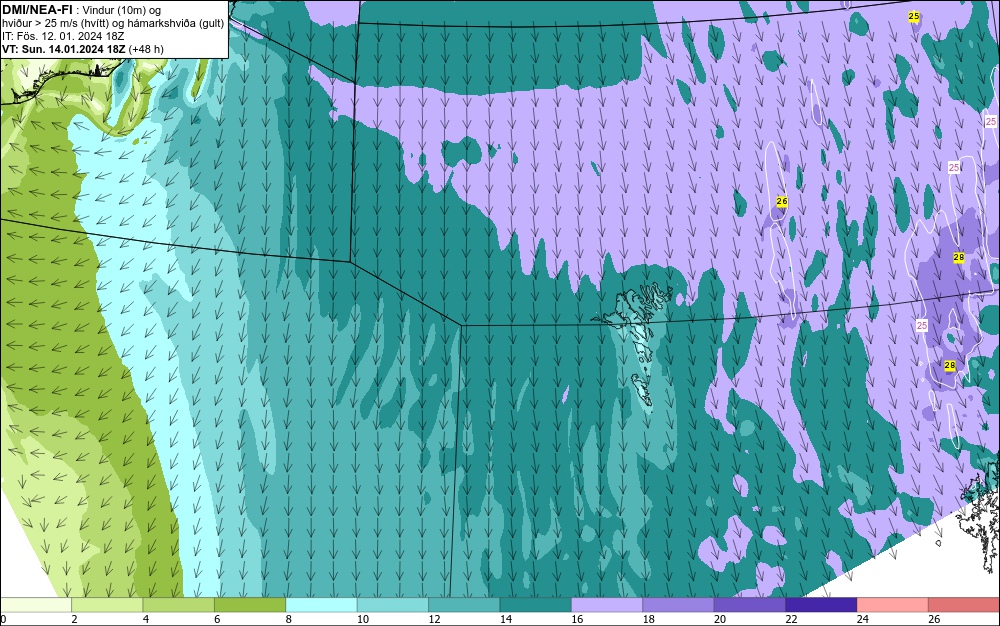Pick the red legend swatch above 26 m/s
Viewport: 1000px width, 626px height.
(x=964, y=605)
